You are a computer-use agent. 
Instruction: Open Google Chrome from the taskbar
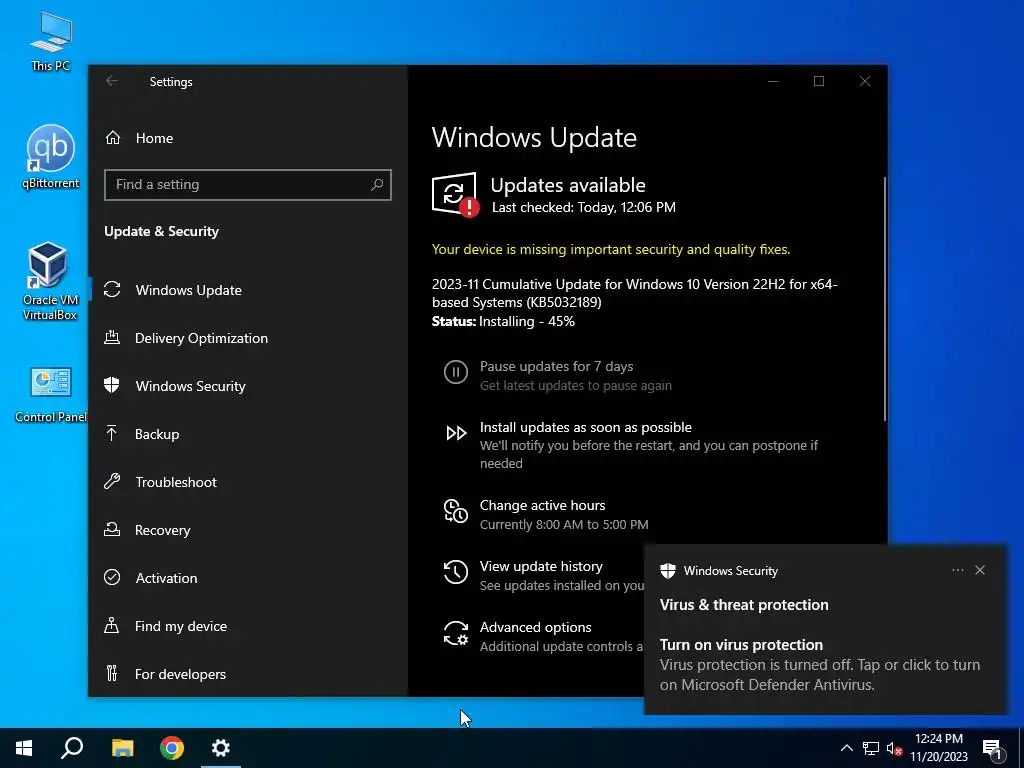(x=172, y=748)
